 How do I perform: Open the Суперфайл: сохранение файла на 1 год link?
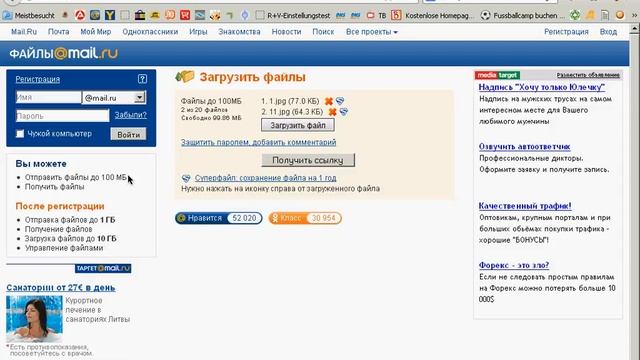click(265, 178)
